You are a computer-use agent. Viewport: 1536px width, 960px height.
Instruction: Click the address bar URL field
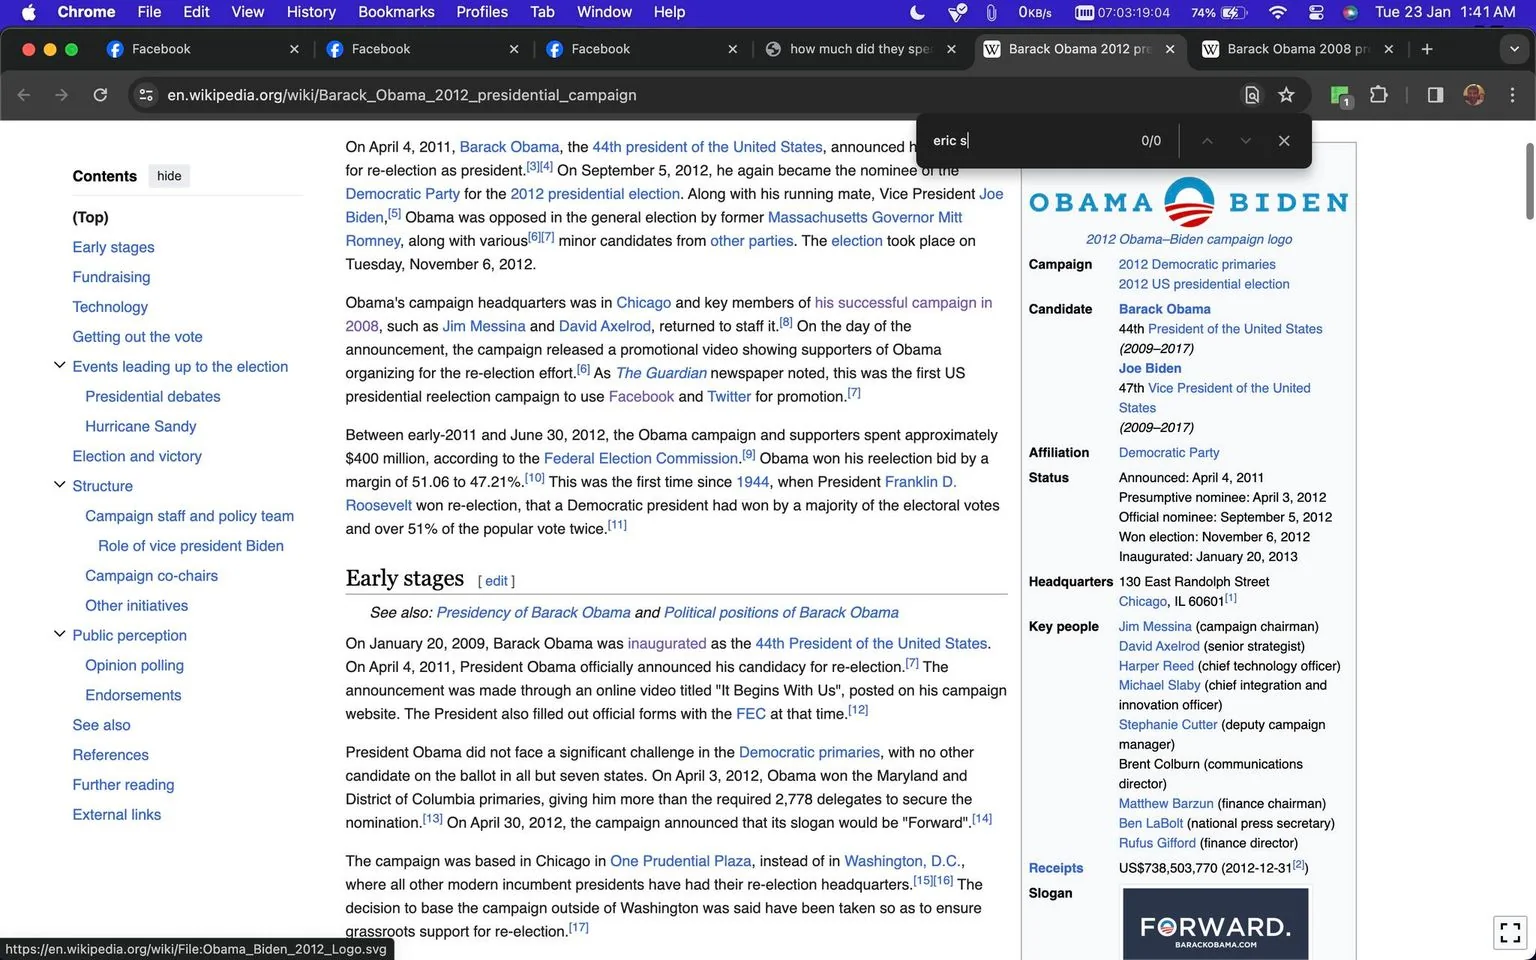pyautogui.click(x=690, y=95)
